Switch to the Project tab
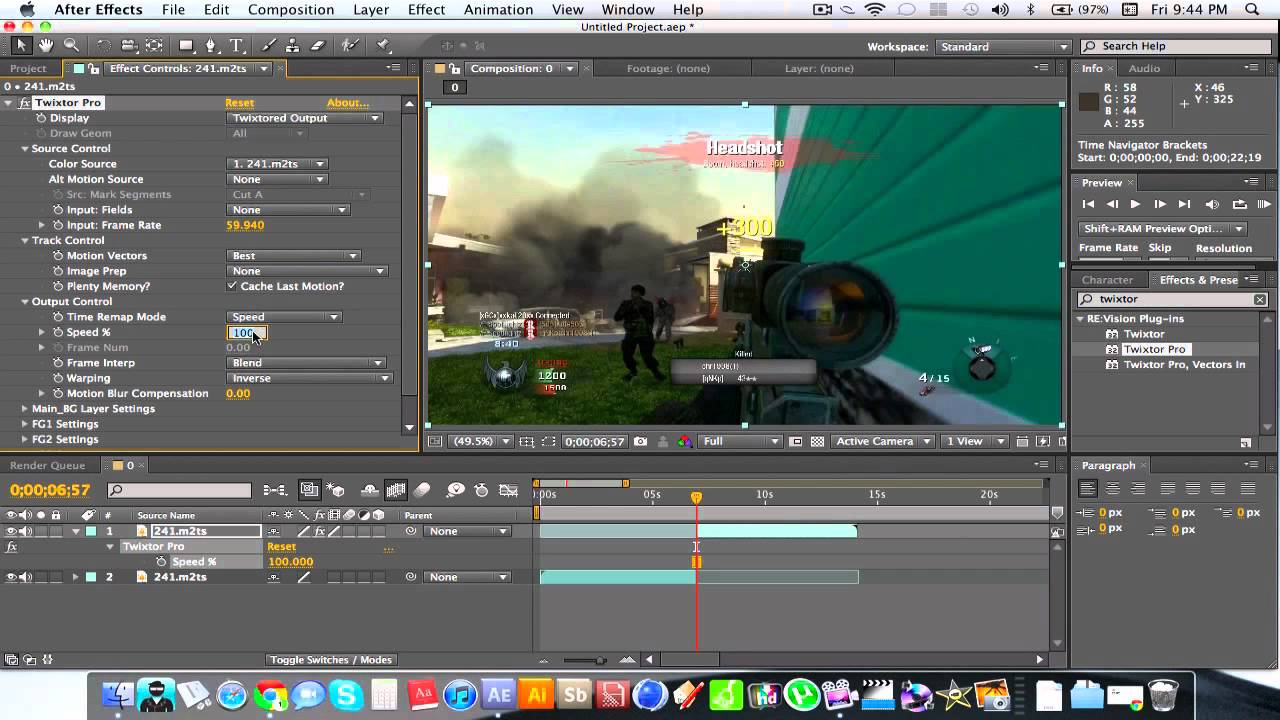Image resolution: width=1280 pixels, height=720 pixels. click(28, 68)
